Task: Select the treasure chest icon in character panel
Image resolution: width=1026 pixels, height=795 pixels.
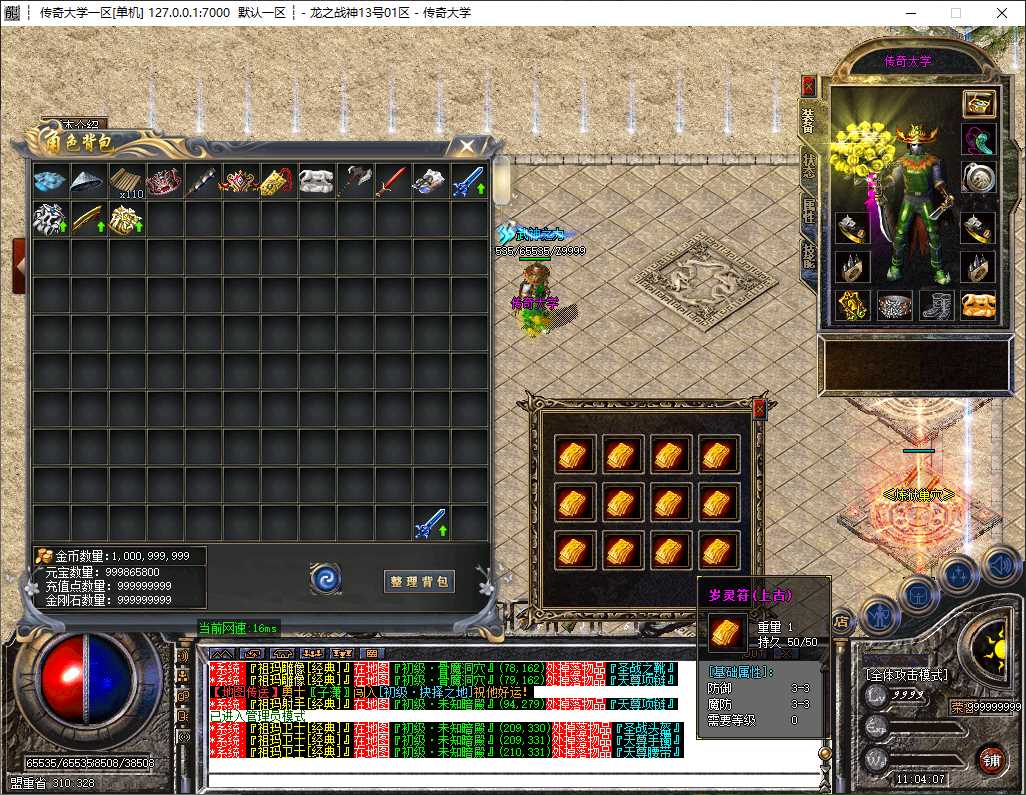Action: (x=979, y=103)
